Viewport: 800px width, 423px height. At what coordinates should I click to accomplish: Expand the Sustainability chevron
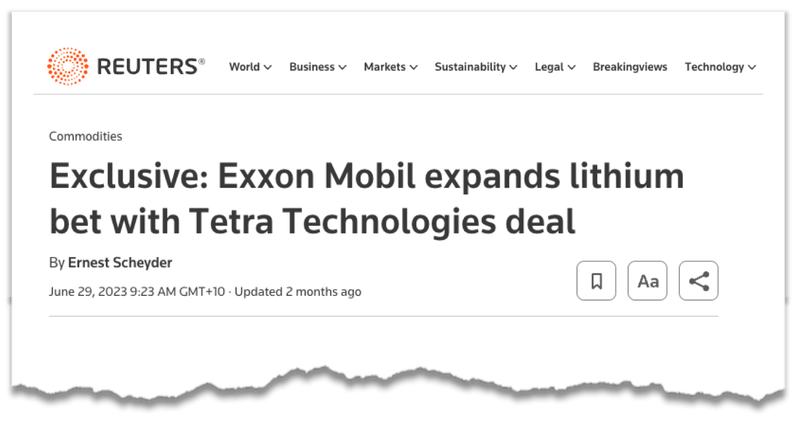(513, 67)
